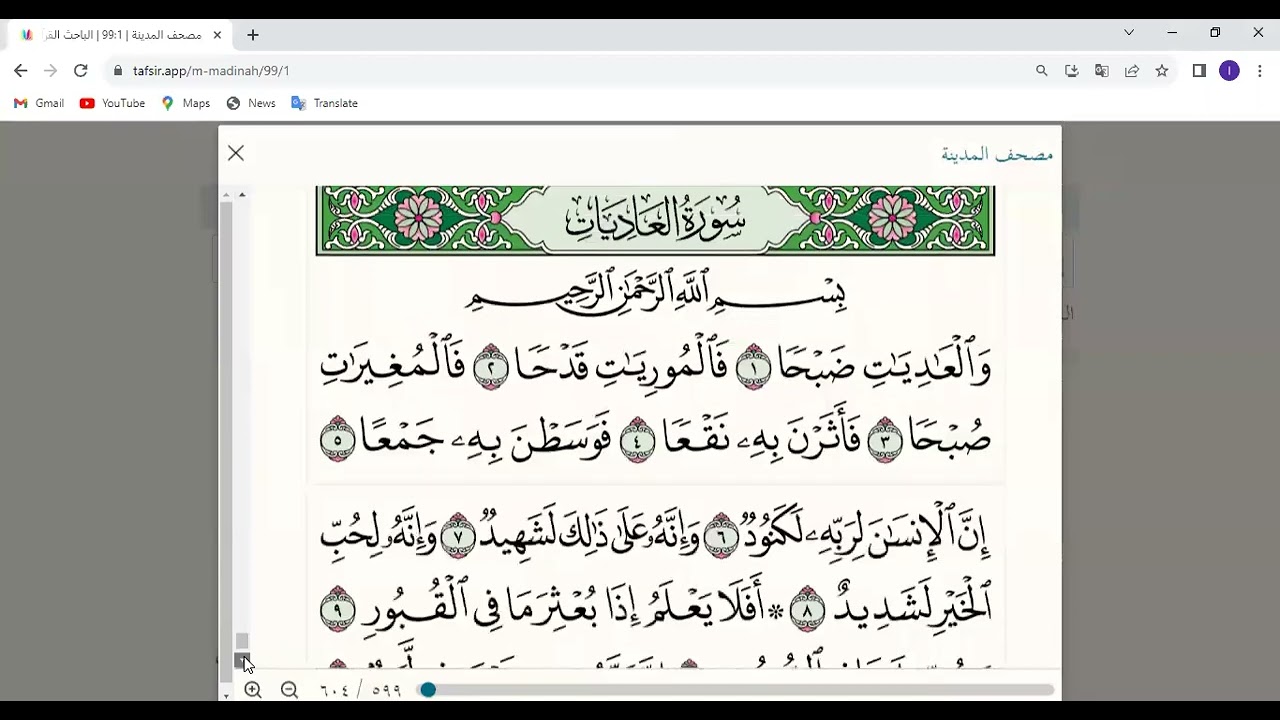The image size is (1280, 720).
Task: Reload the tafsir.app page
Action: coord(81,71)
